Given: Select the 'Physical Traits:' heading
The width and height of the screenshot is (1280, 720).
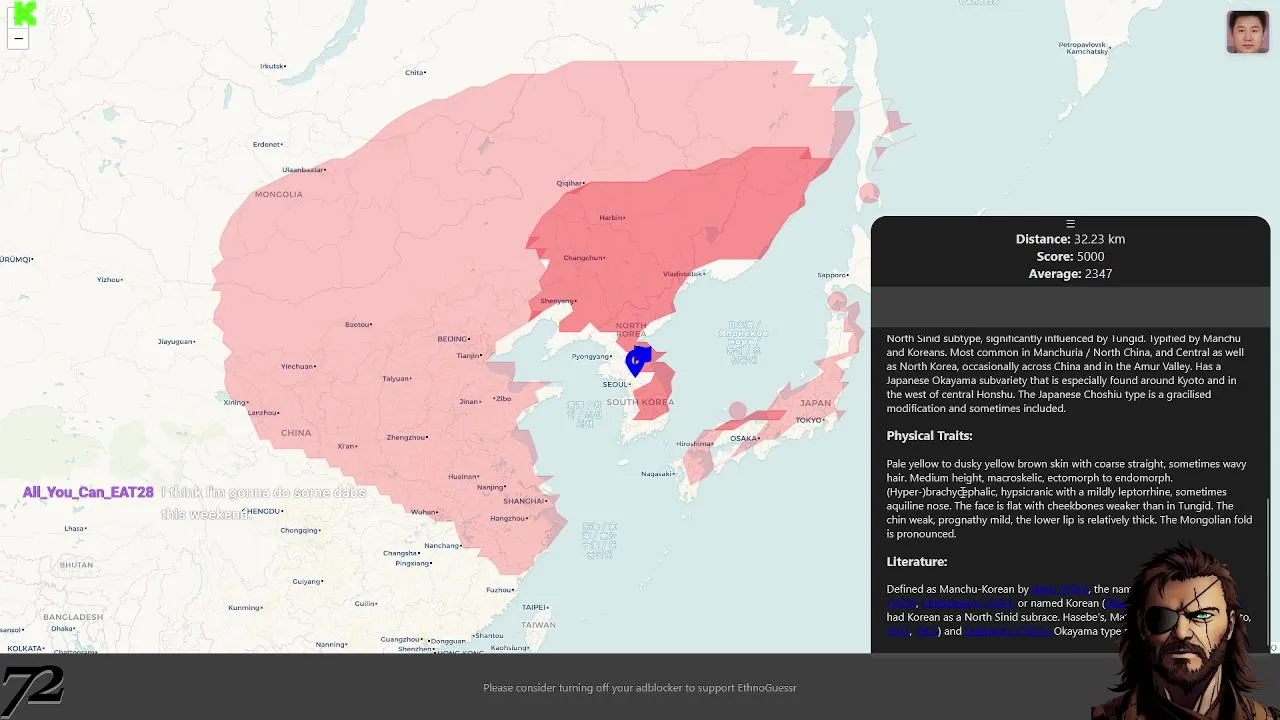Looking at the screenshot, I should [x=929, y=435].
